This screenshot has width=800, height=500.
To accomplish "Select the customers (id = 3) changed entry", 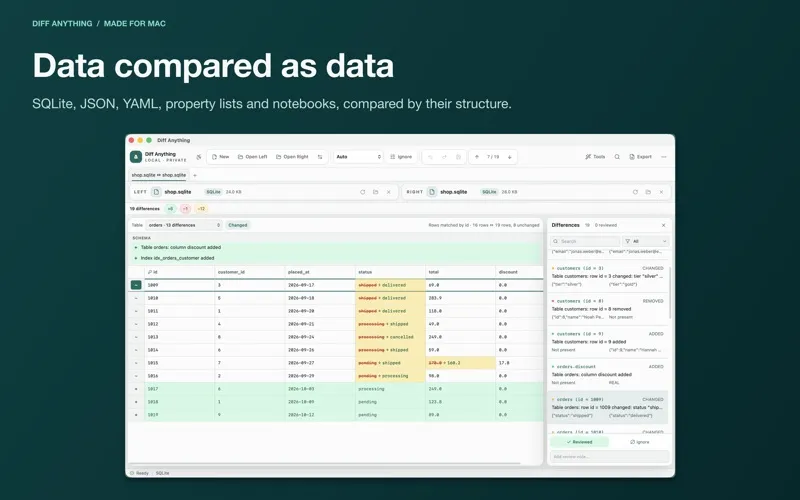I will pos(608,276).
